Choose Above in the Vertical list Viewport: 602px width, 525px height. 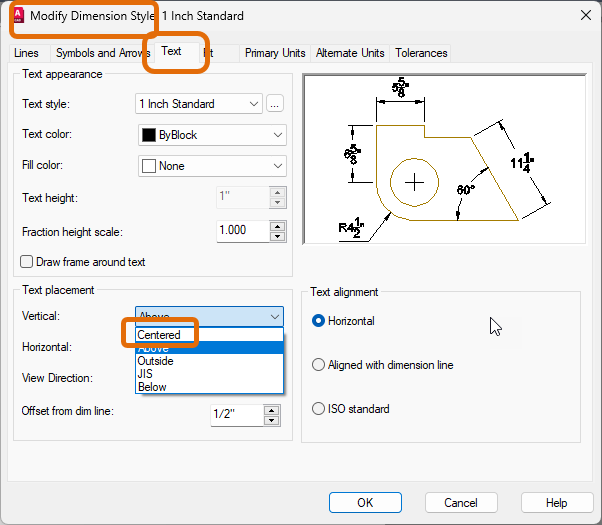coord(209,348)
